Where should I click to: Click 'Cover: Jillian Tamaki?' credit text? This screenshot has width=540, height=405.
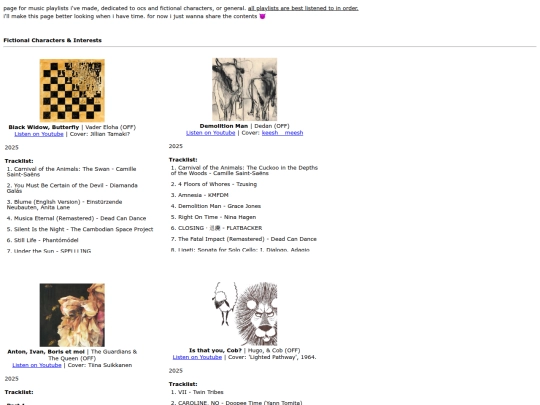click(100, 134)
